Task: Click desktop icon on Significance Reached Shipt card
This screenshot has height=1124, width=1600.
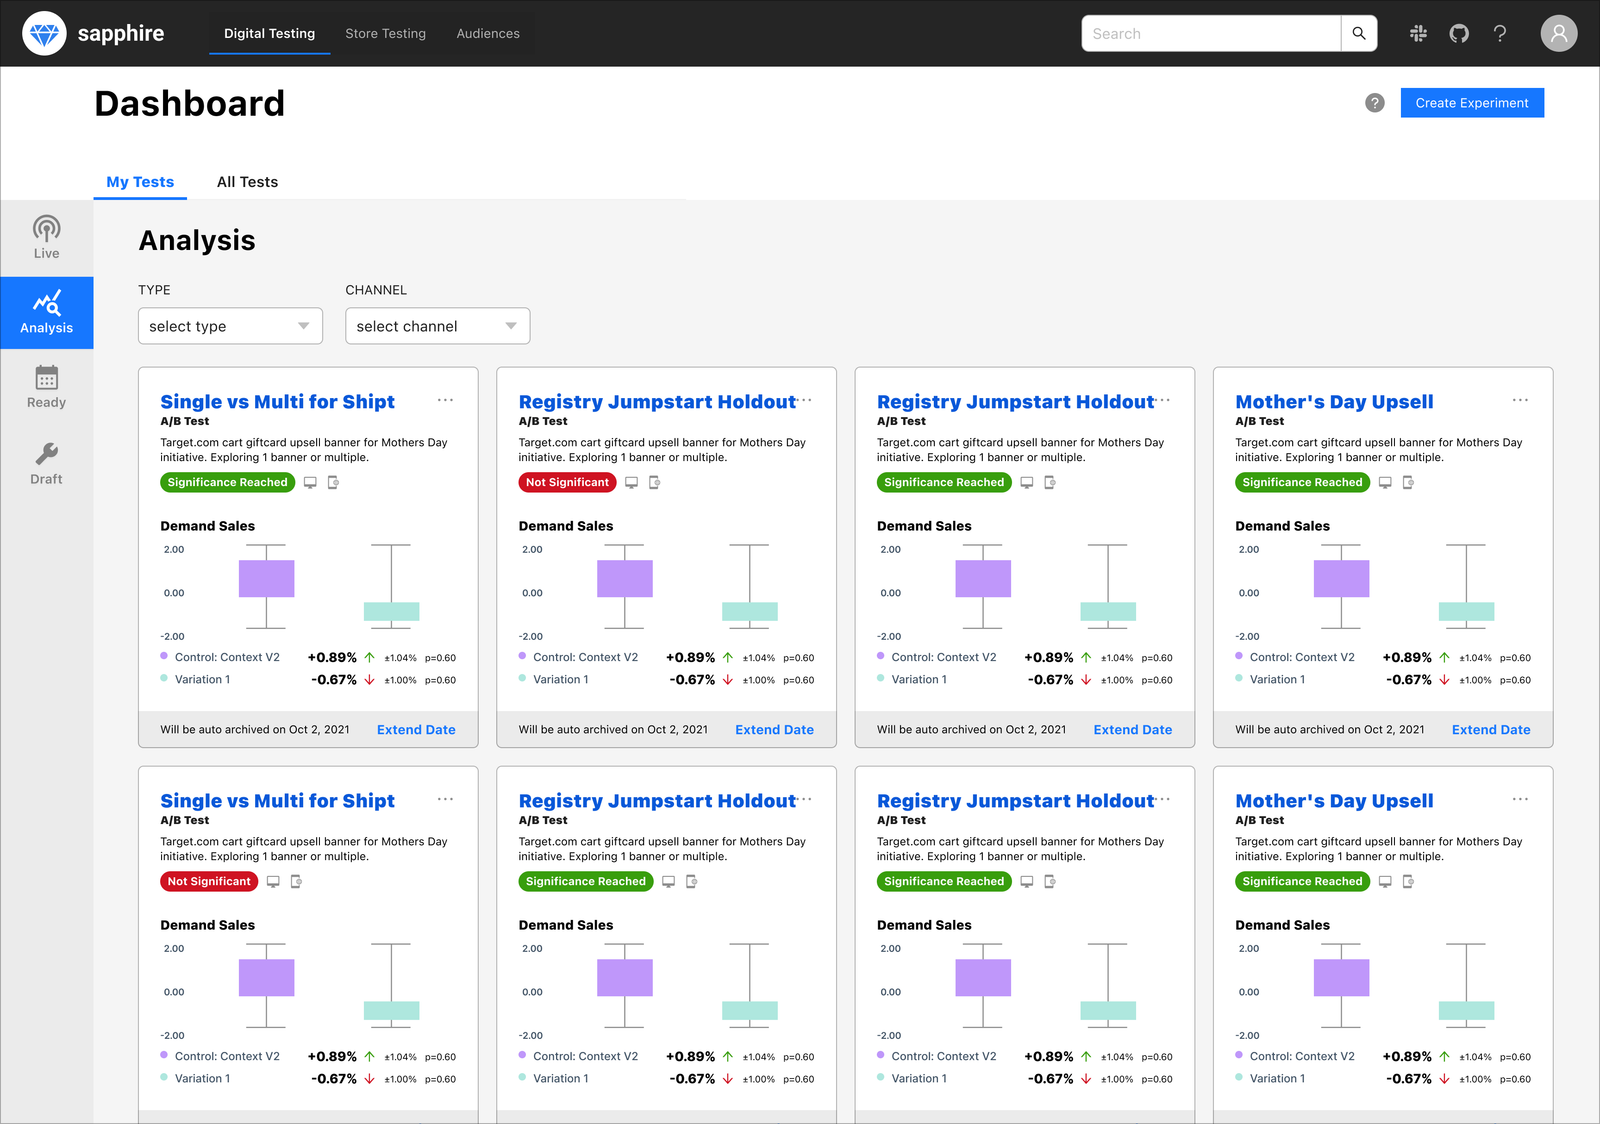Action: click(310, 482)
